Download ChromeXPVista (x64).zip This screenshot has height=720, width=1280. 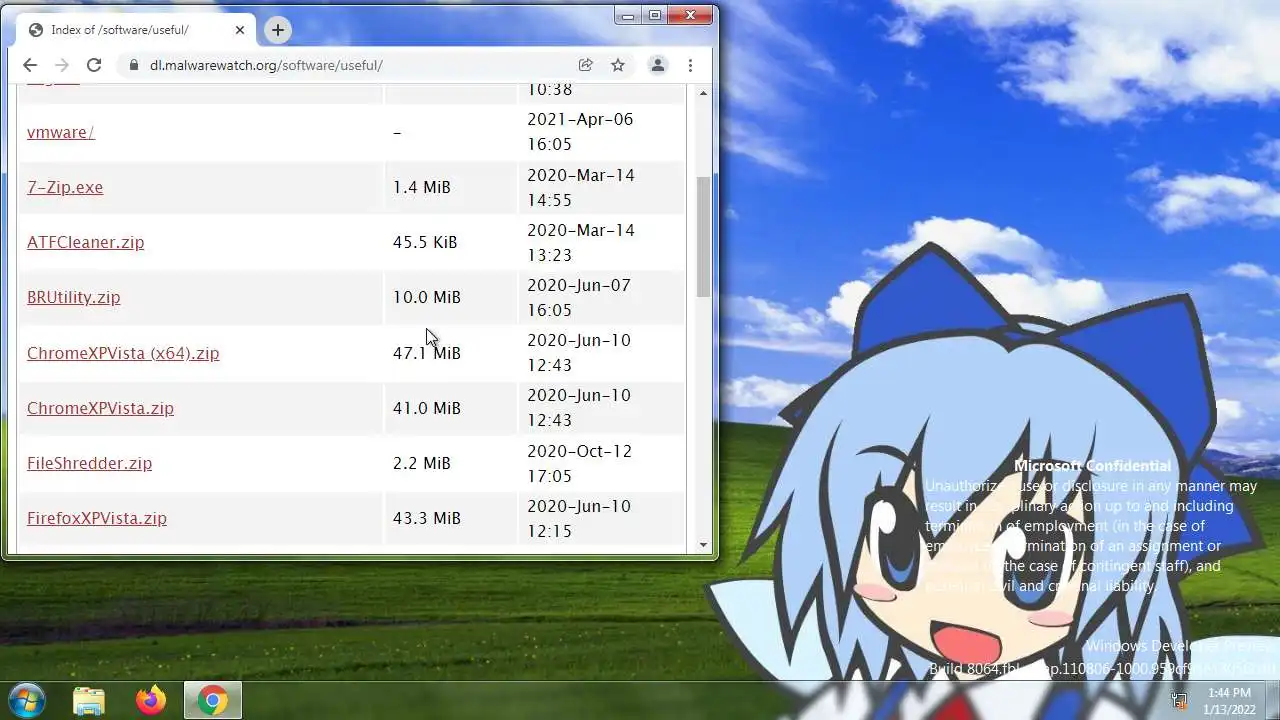tap(123, 353)
